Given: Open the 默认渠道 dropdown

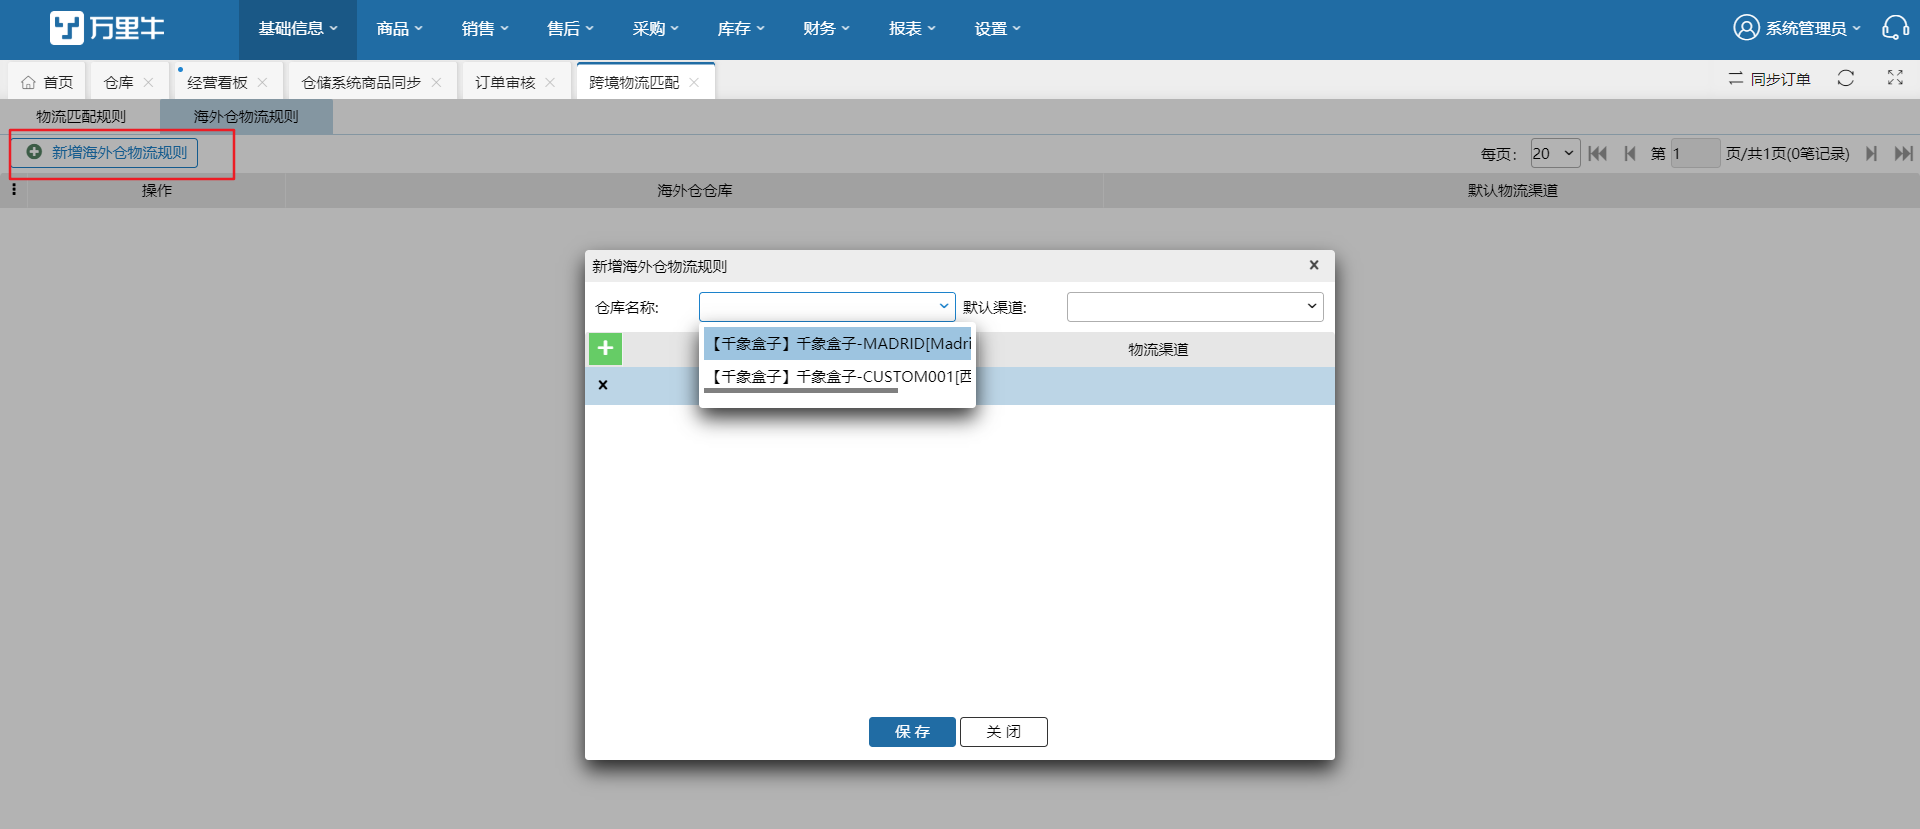Looking at the screenshot, I should (1195, 307).
